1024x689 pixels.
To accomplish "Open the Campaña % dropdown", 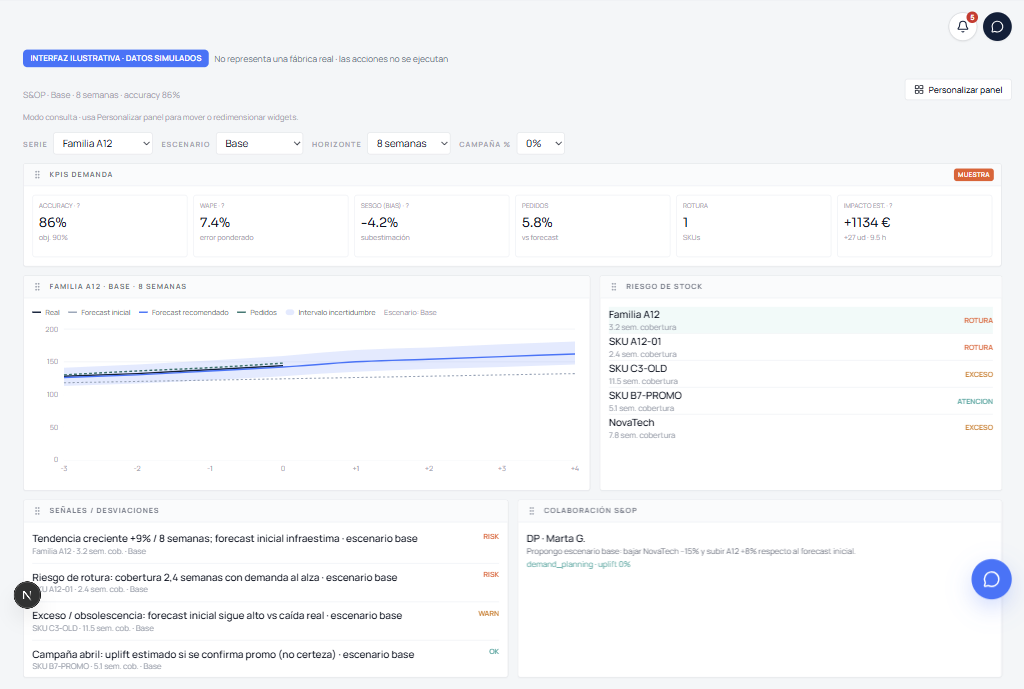I will click(x=541, y=144).
